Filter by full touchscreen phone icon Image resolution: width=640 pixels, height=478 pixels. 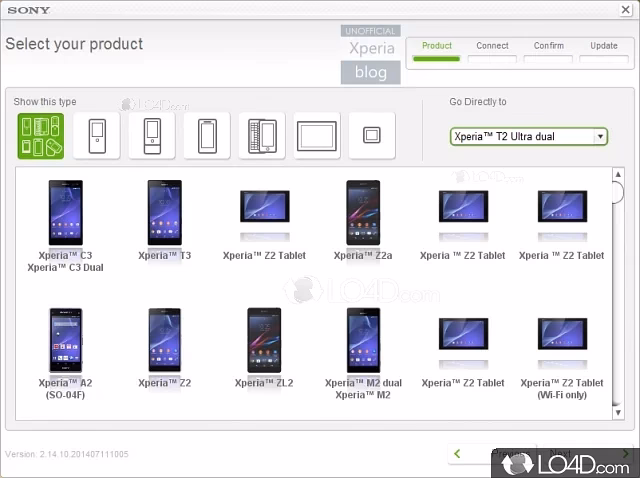(x=207, y=136)
